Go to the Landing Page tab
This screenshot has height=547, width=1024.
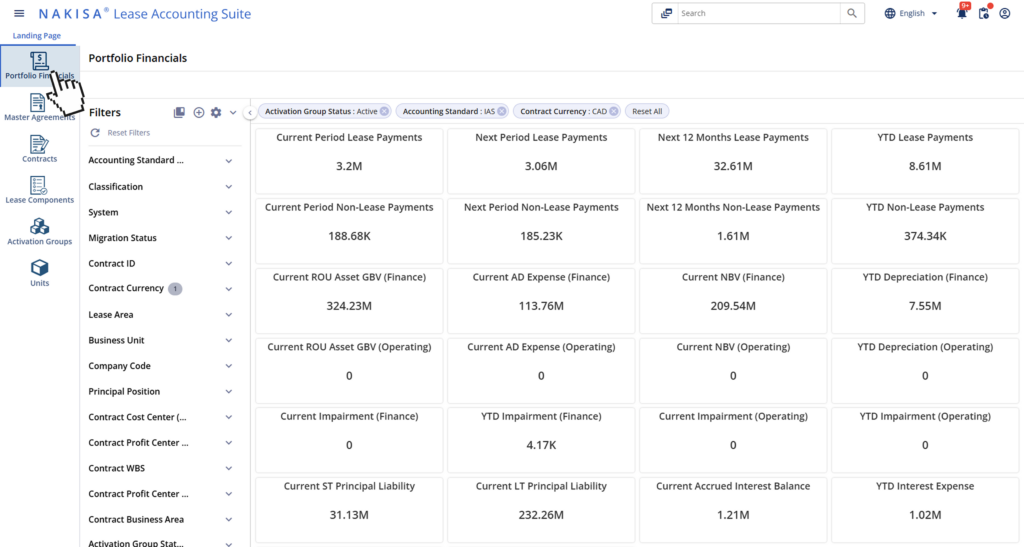coord(37,35)
